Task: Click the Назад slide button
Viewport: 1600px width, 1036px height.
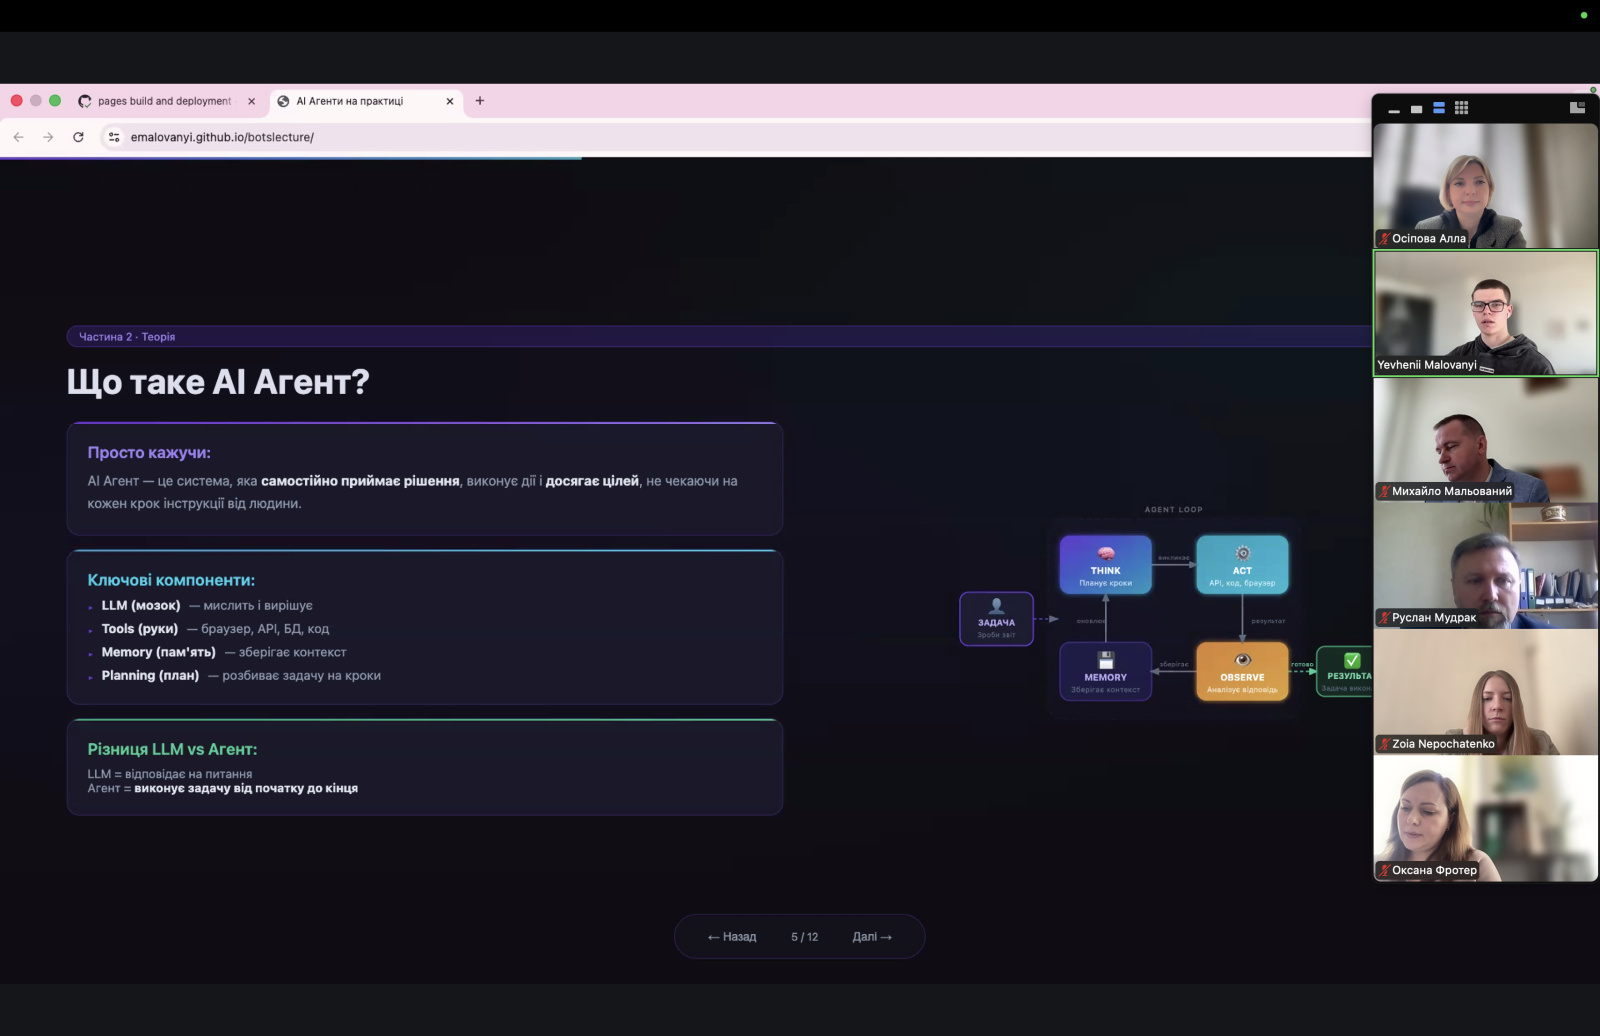Action: pos(732,937)
